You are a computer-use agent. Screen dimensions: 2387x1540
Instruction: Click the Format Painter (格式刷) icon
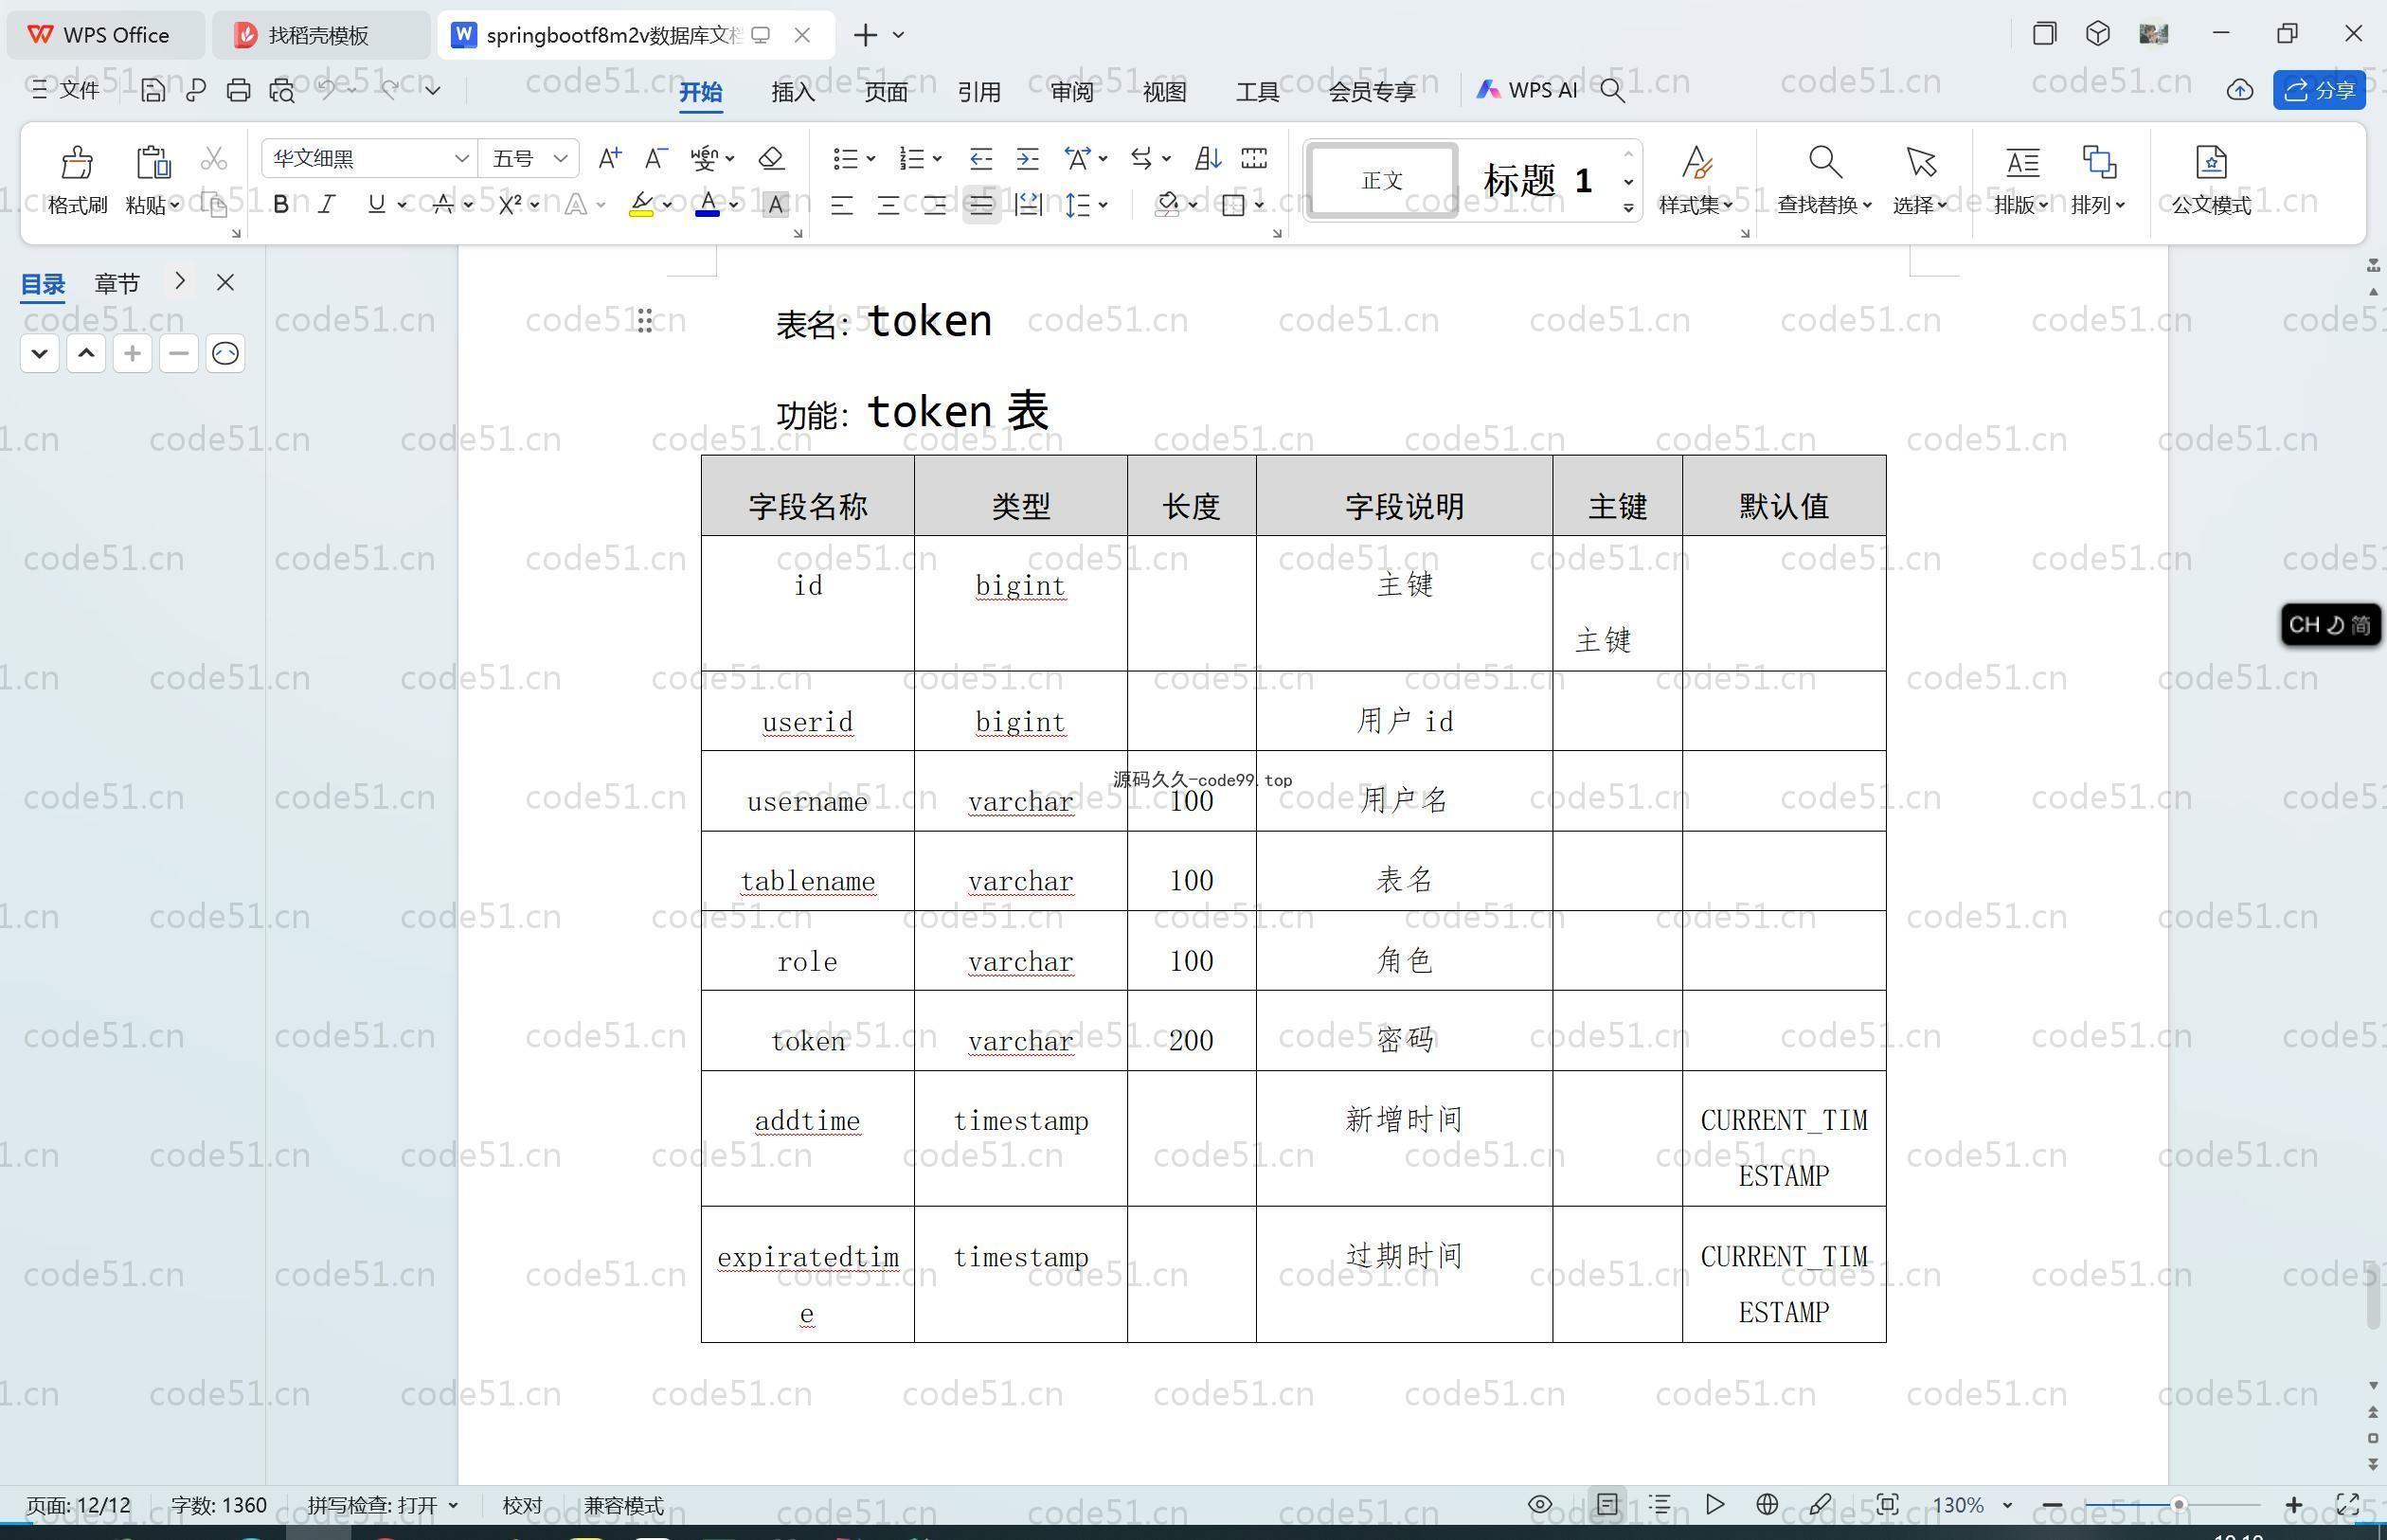pos(77,163)
